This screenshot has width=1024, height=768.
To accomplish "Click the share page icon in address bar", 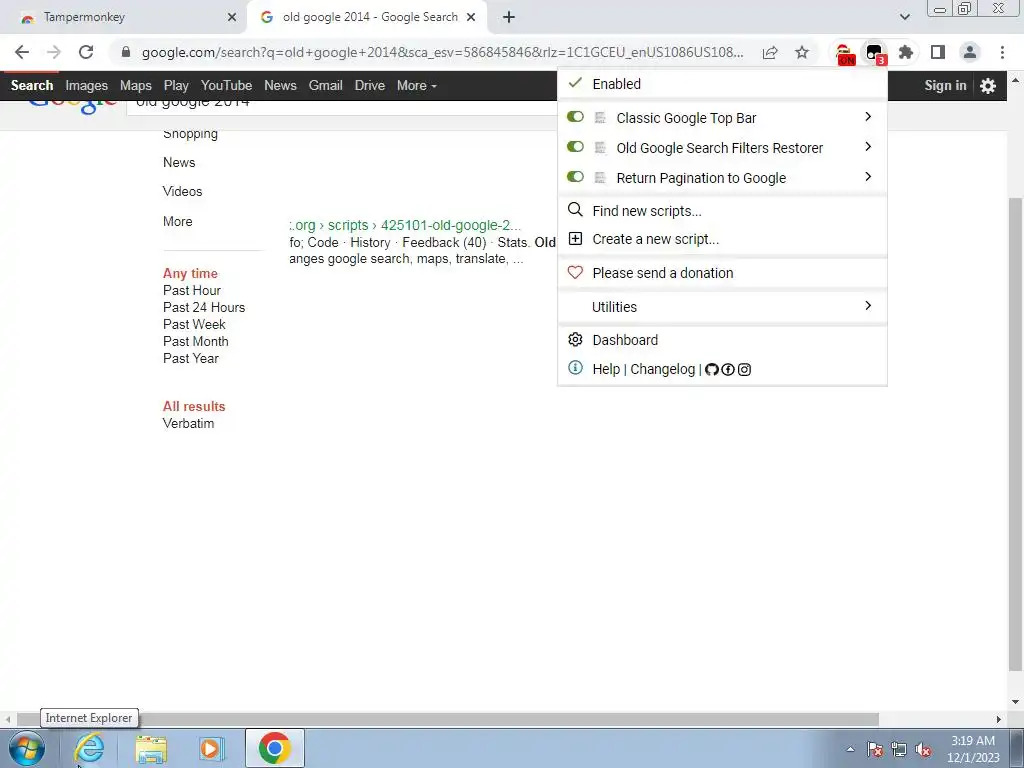I will click(770, 52).
